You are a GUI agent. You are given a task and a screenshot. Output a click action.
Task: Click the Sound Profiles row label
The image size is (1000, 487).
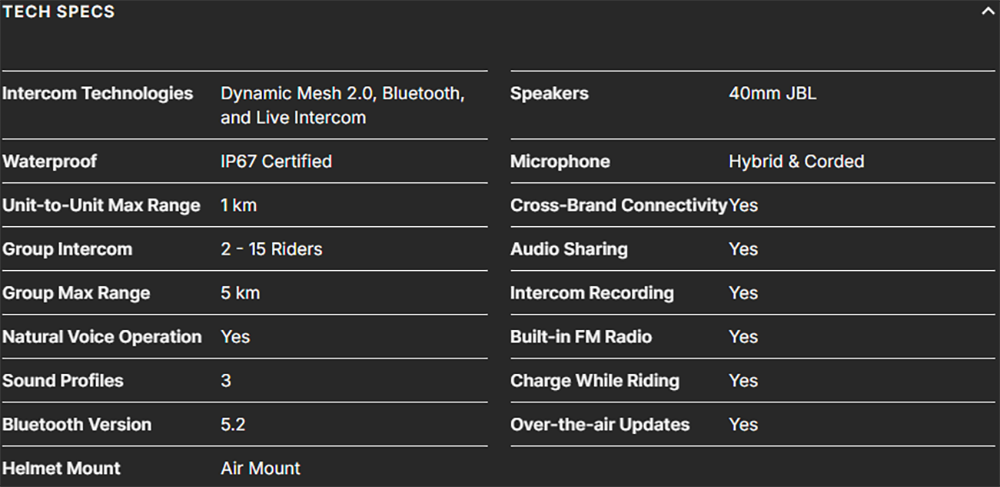(62, 381)
